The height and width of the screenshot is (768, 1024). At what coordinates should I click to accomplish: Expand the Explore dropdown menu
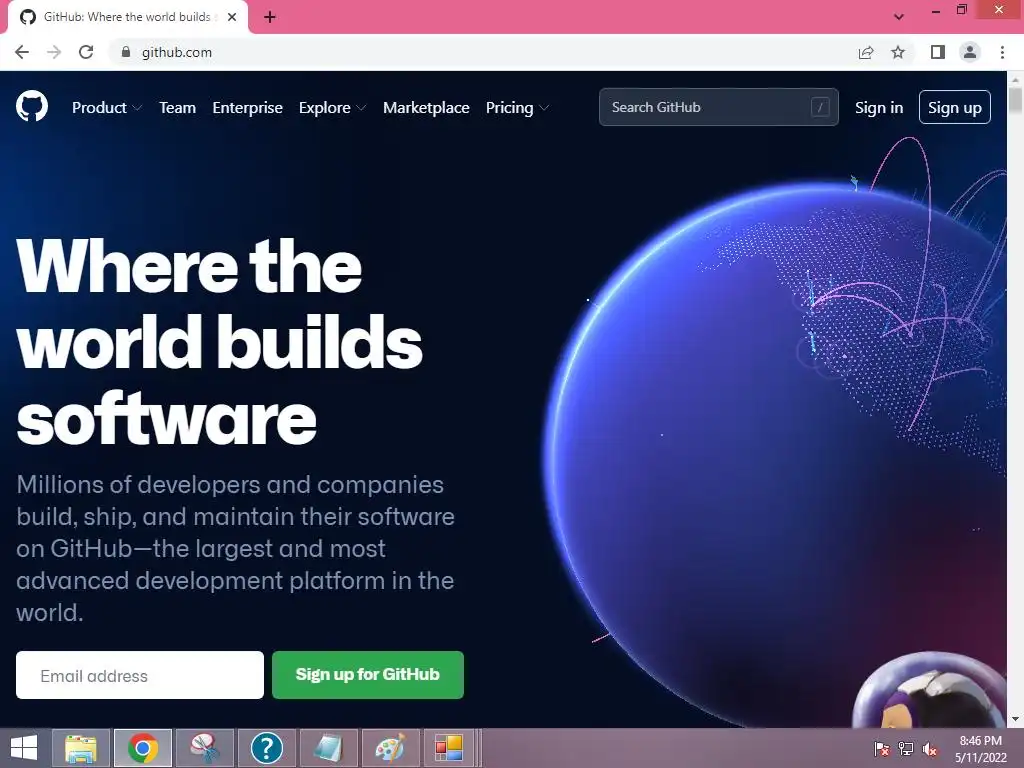[x=332, y=108]
